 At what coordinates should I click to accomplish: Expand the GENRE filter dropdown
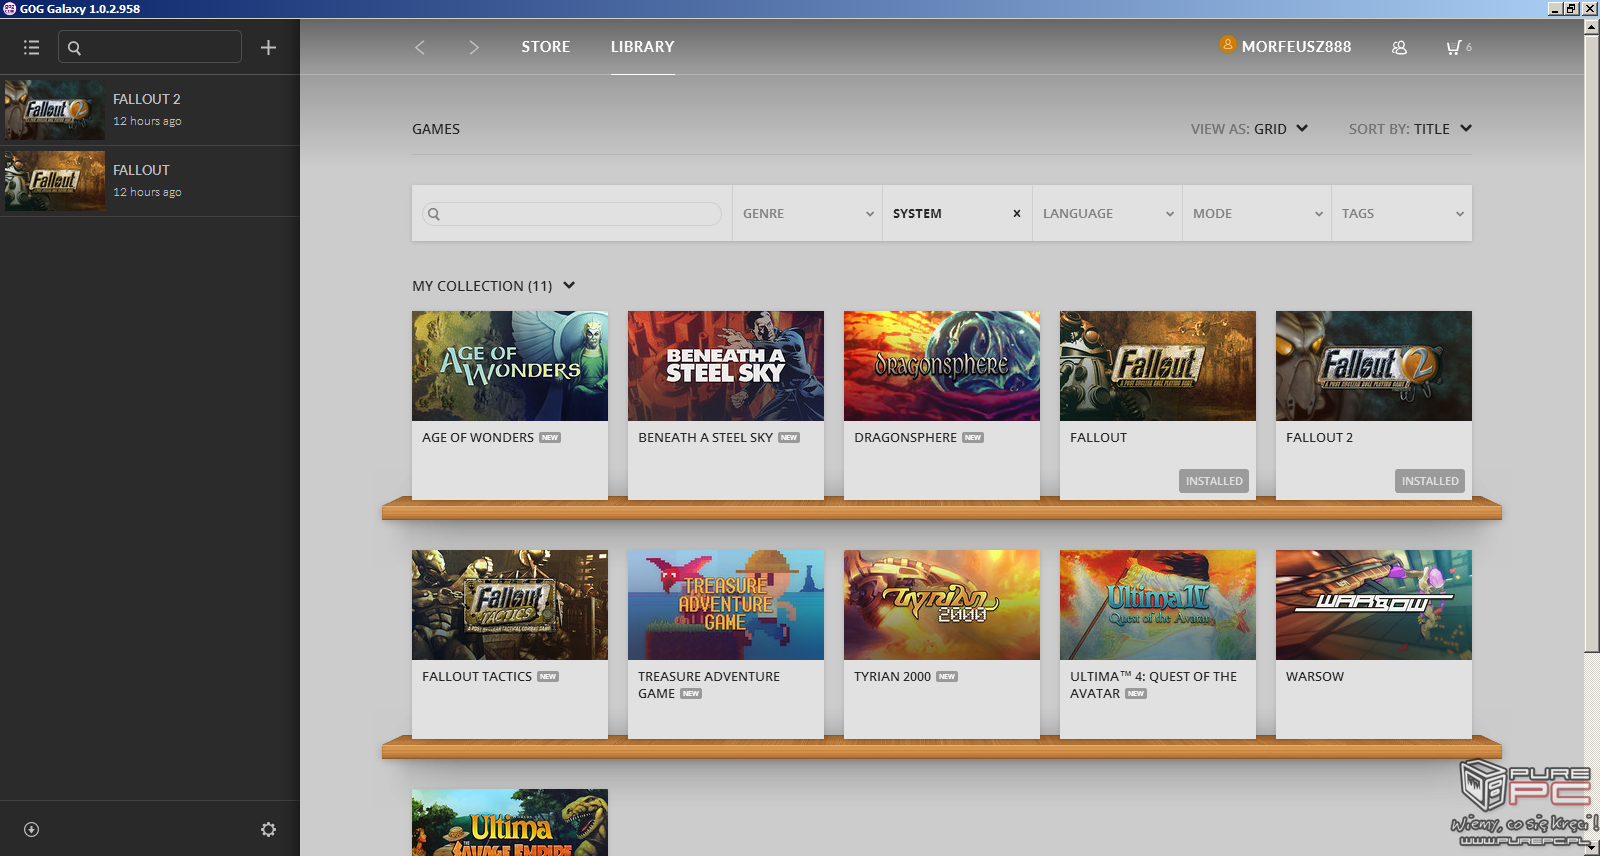pos(807,213)
